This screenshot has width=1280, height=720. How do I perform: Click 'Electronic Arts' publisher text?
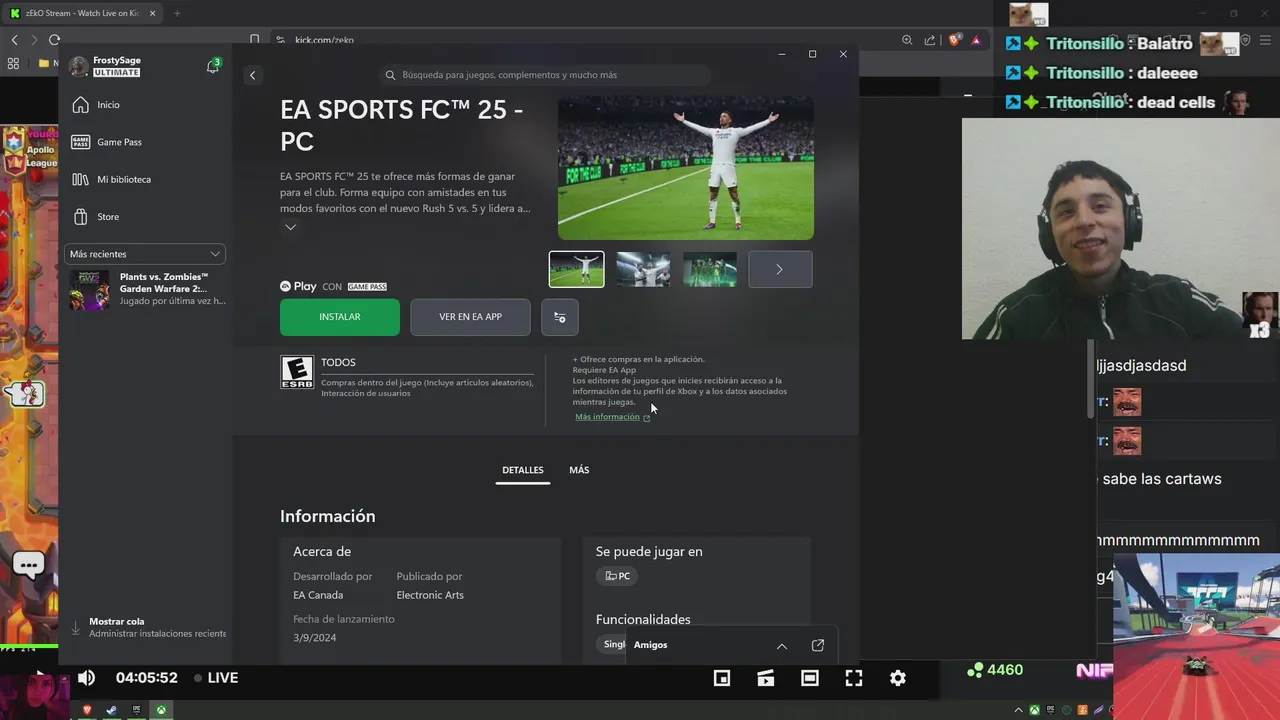pos(430,595)
